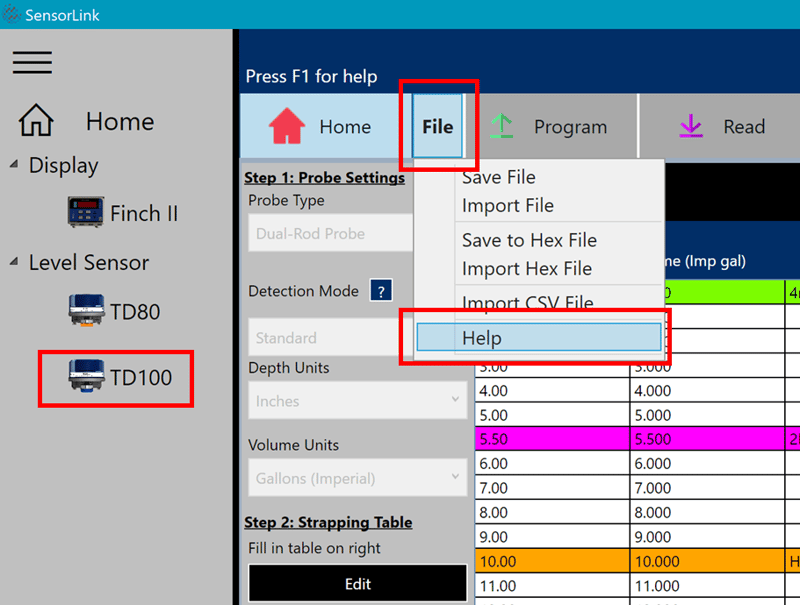Collapse the Level Sensor section
The width and height of the screenshot is (800, 605).
click(12, 262)
